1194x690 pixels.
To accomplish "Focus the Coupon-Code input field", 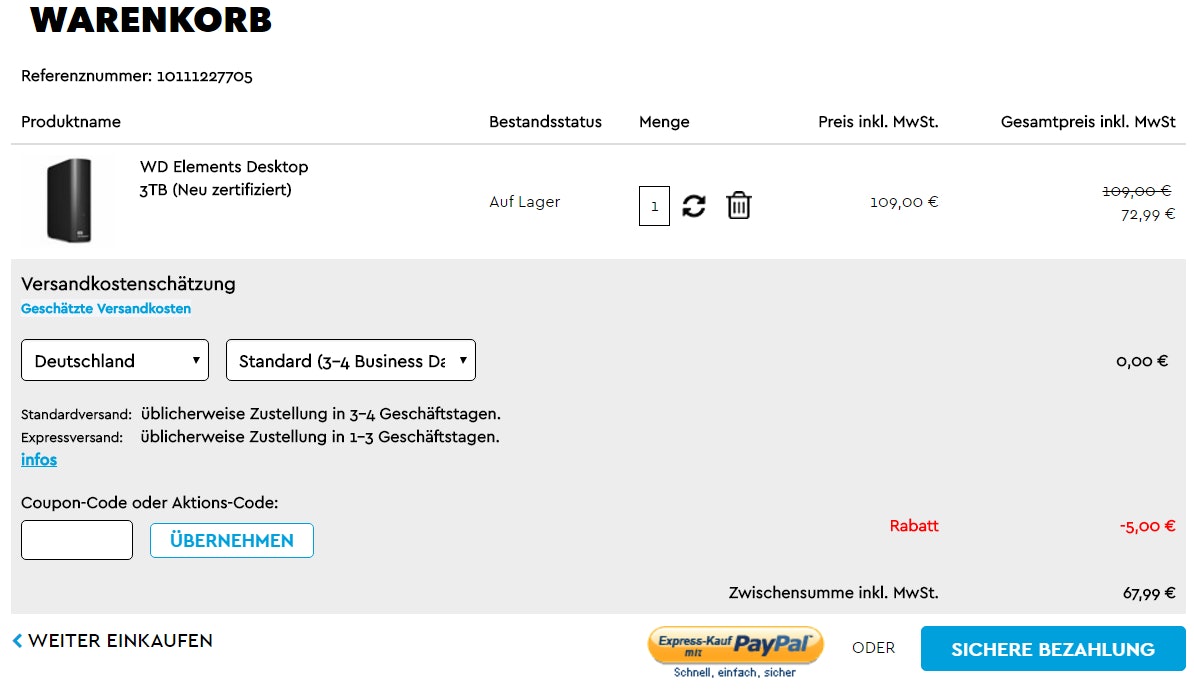I will click(77, 540).
